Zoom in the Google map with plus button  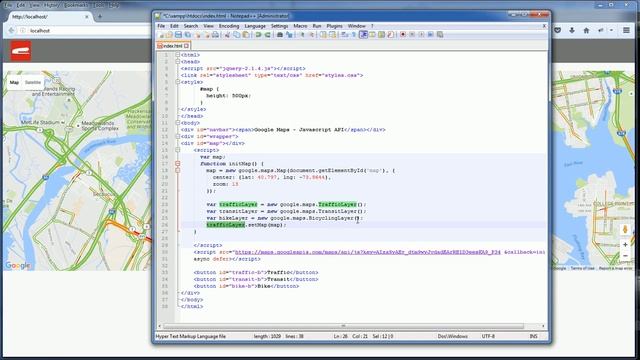(x=625, y=244)
